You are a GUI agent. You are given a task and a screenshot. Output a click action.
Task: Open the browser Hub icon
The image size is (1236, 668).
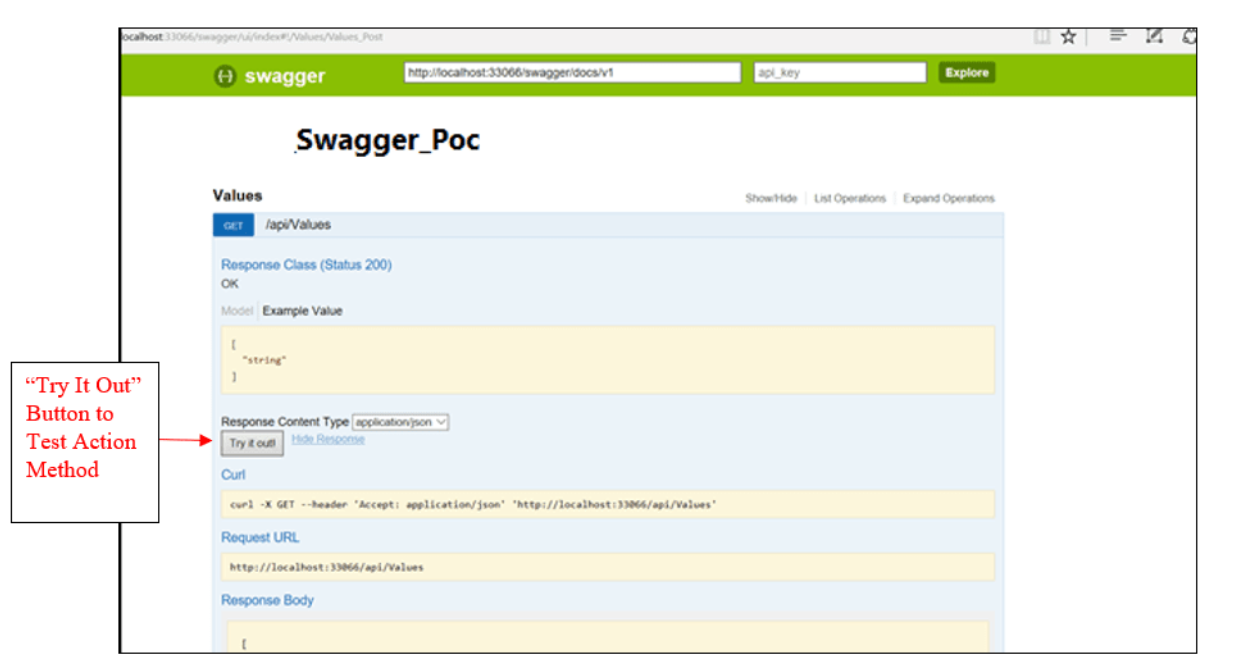1117,36
